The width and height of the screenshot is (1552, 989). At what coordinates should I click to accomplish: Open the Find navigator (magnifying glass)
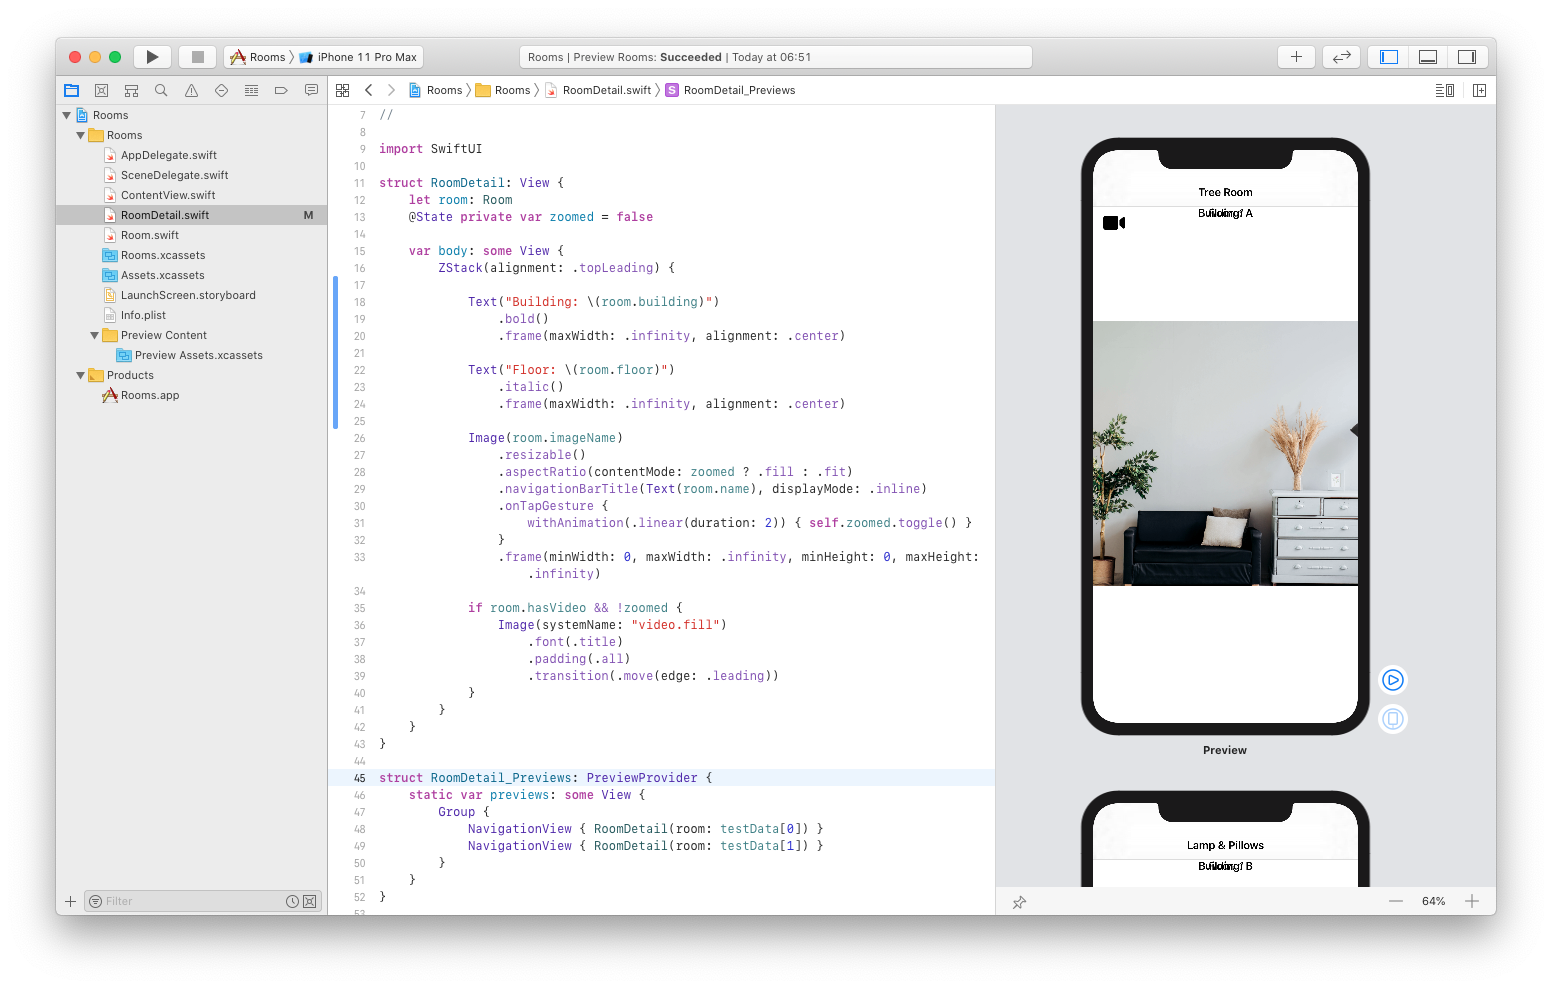(161, 89)
